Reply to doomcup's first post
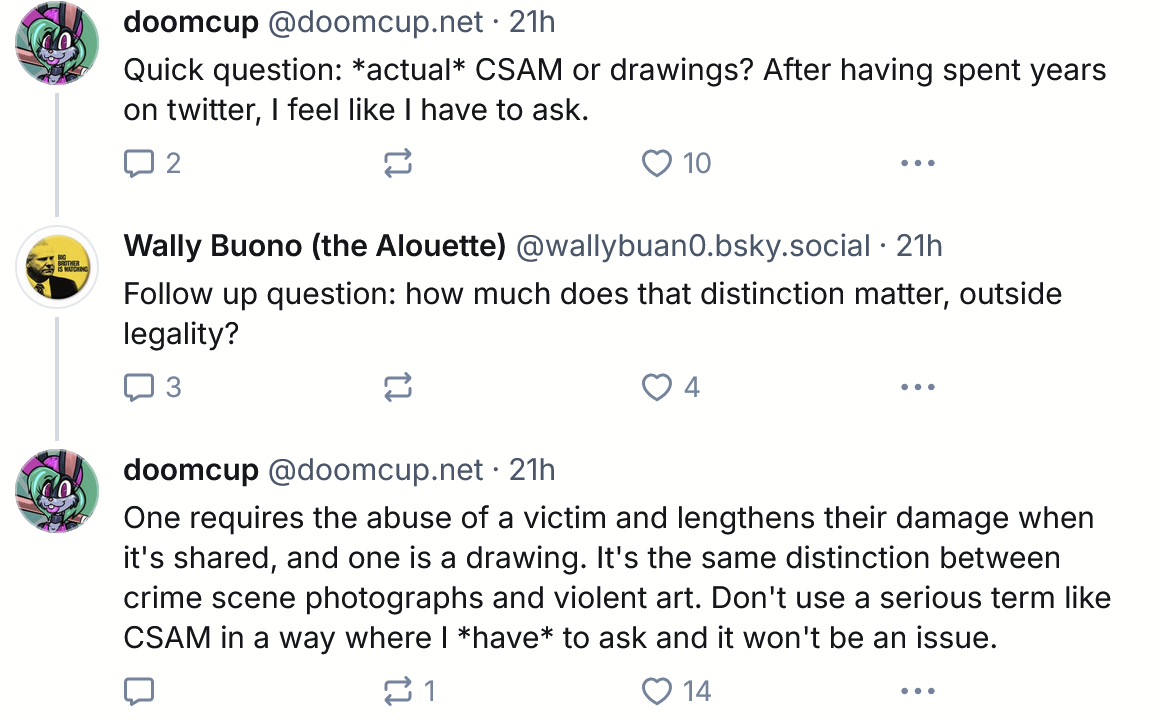 138,163
